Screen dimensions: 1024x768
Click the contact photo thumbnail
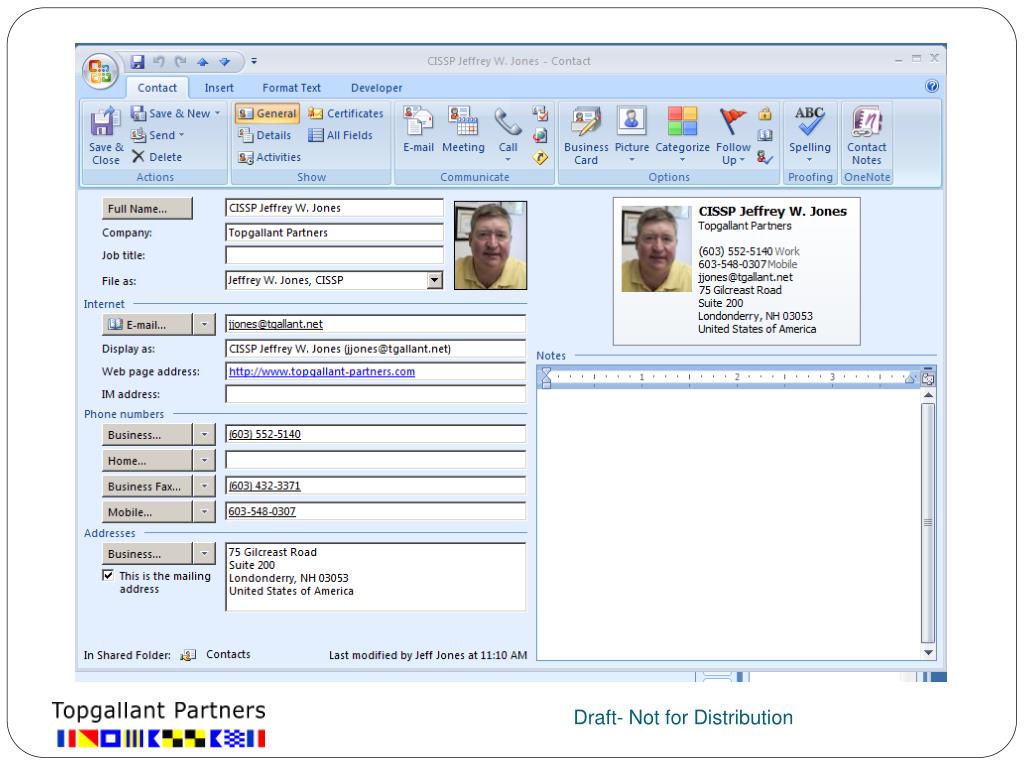(490, 246)
